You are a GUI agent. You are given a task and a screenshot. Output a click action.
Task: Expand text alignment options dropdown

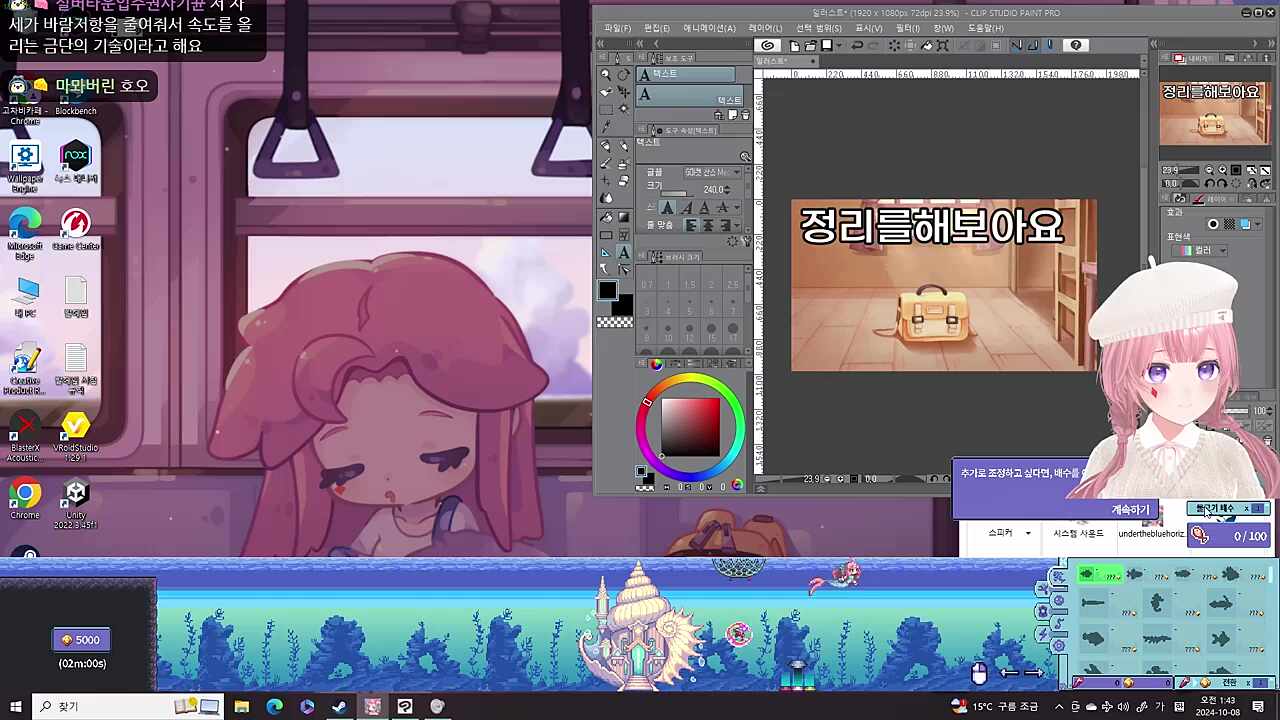pyautogui.click(x=737, y=225)
